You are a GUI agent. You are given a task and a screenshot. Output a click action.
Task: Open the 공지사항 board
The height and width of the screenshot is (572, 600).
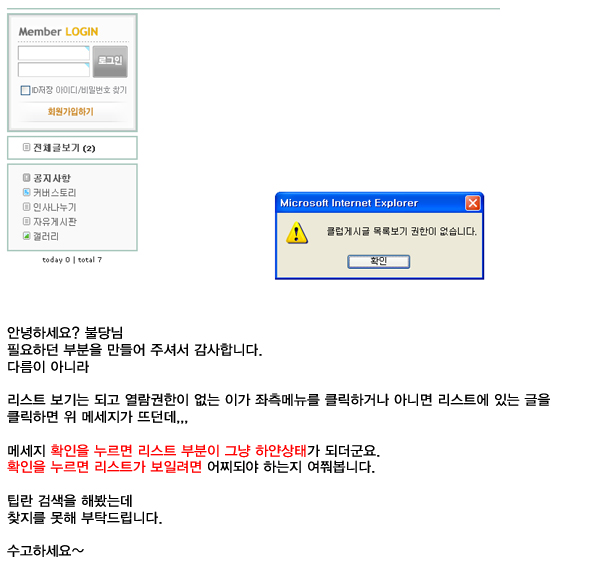pos(52,178)
